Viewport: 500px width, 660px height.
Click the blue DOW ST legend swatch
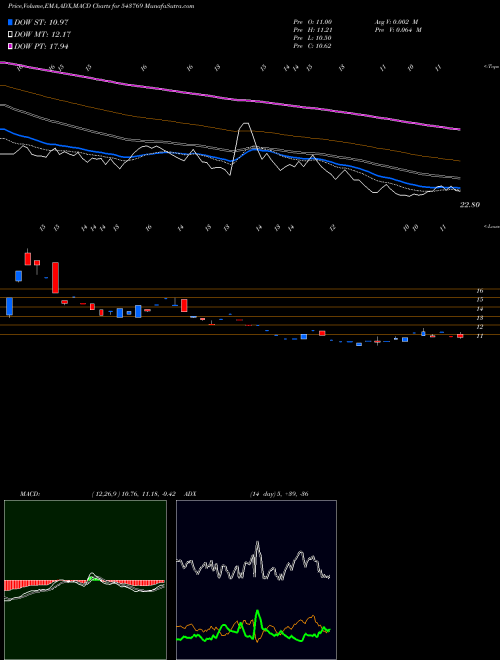pos(10,23)
